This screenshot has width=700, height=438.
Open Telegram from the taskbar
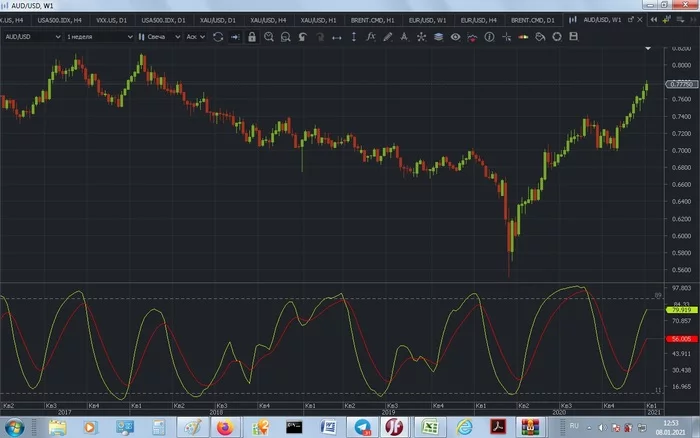tap(362, 427)
